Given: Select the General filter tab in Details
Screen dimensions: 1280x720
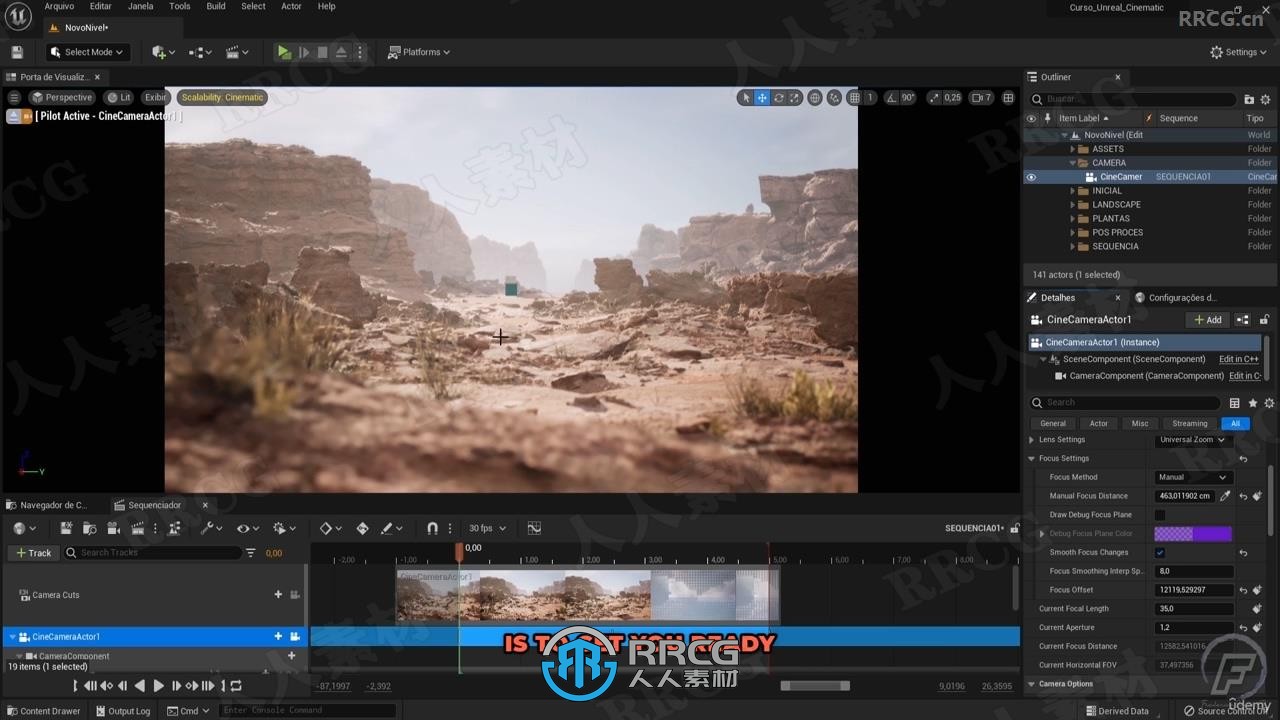Looking at the screenshot, I should tap(1053, 423).
